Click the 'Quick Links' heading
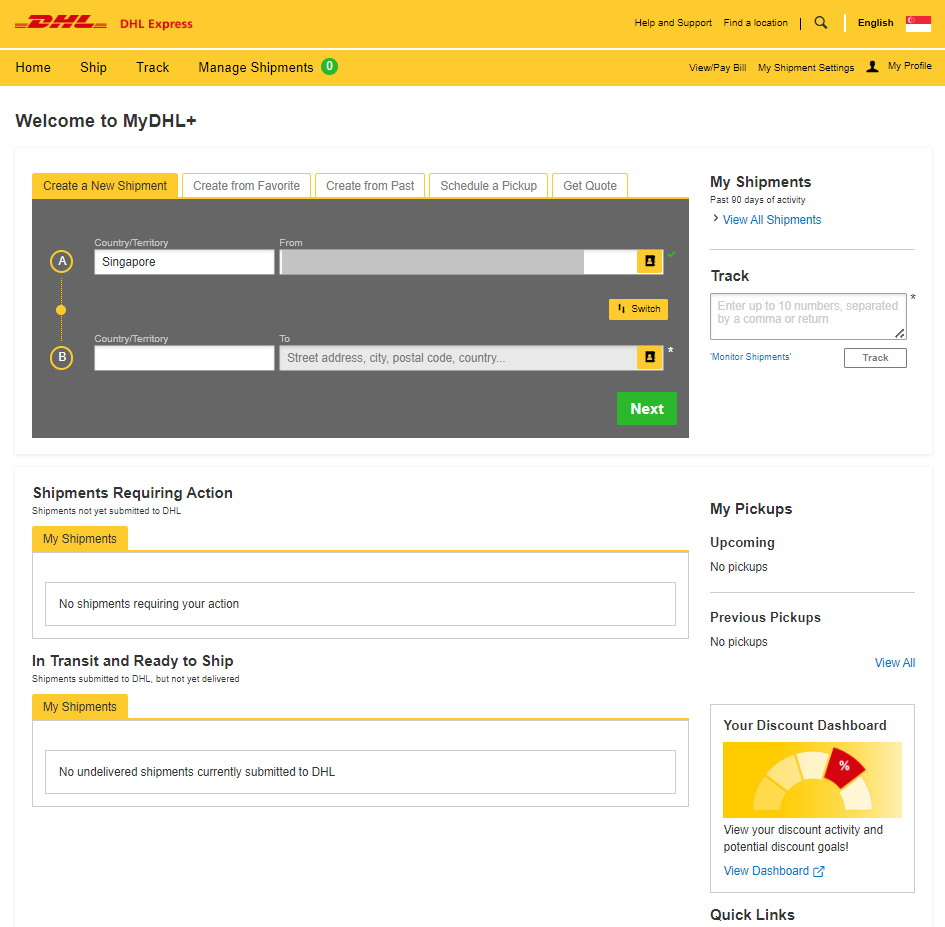 coord(752,915)
